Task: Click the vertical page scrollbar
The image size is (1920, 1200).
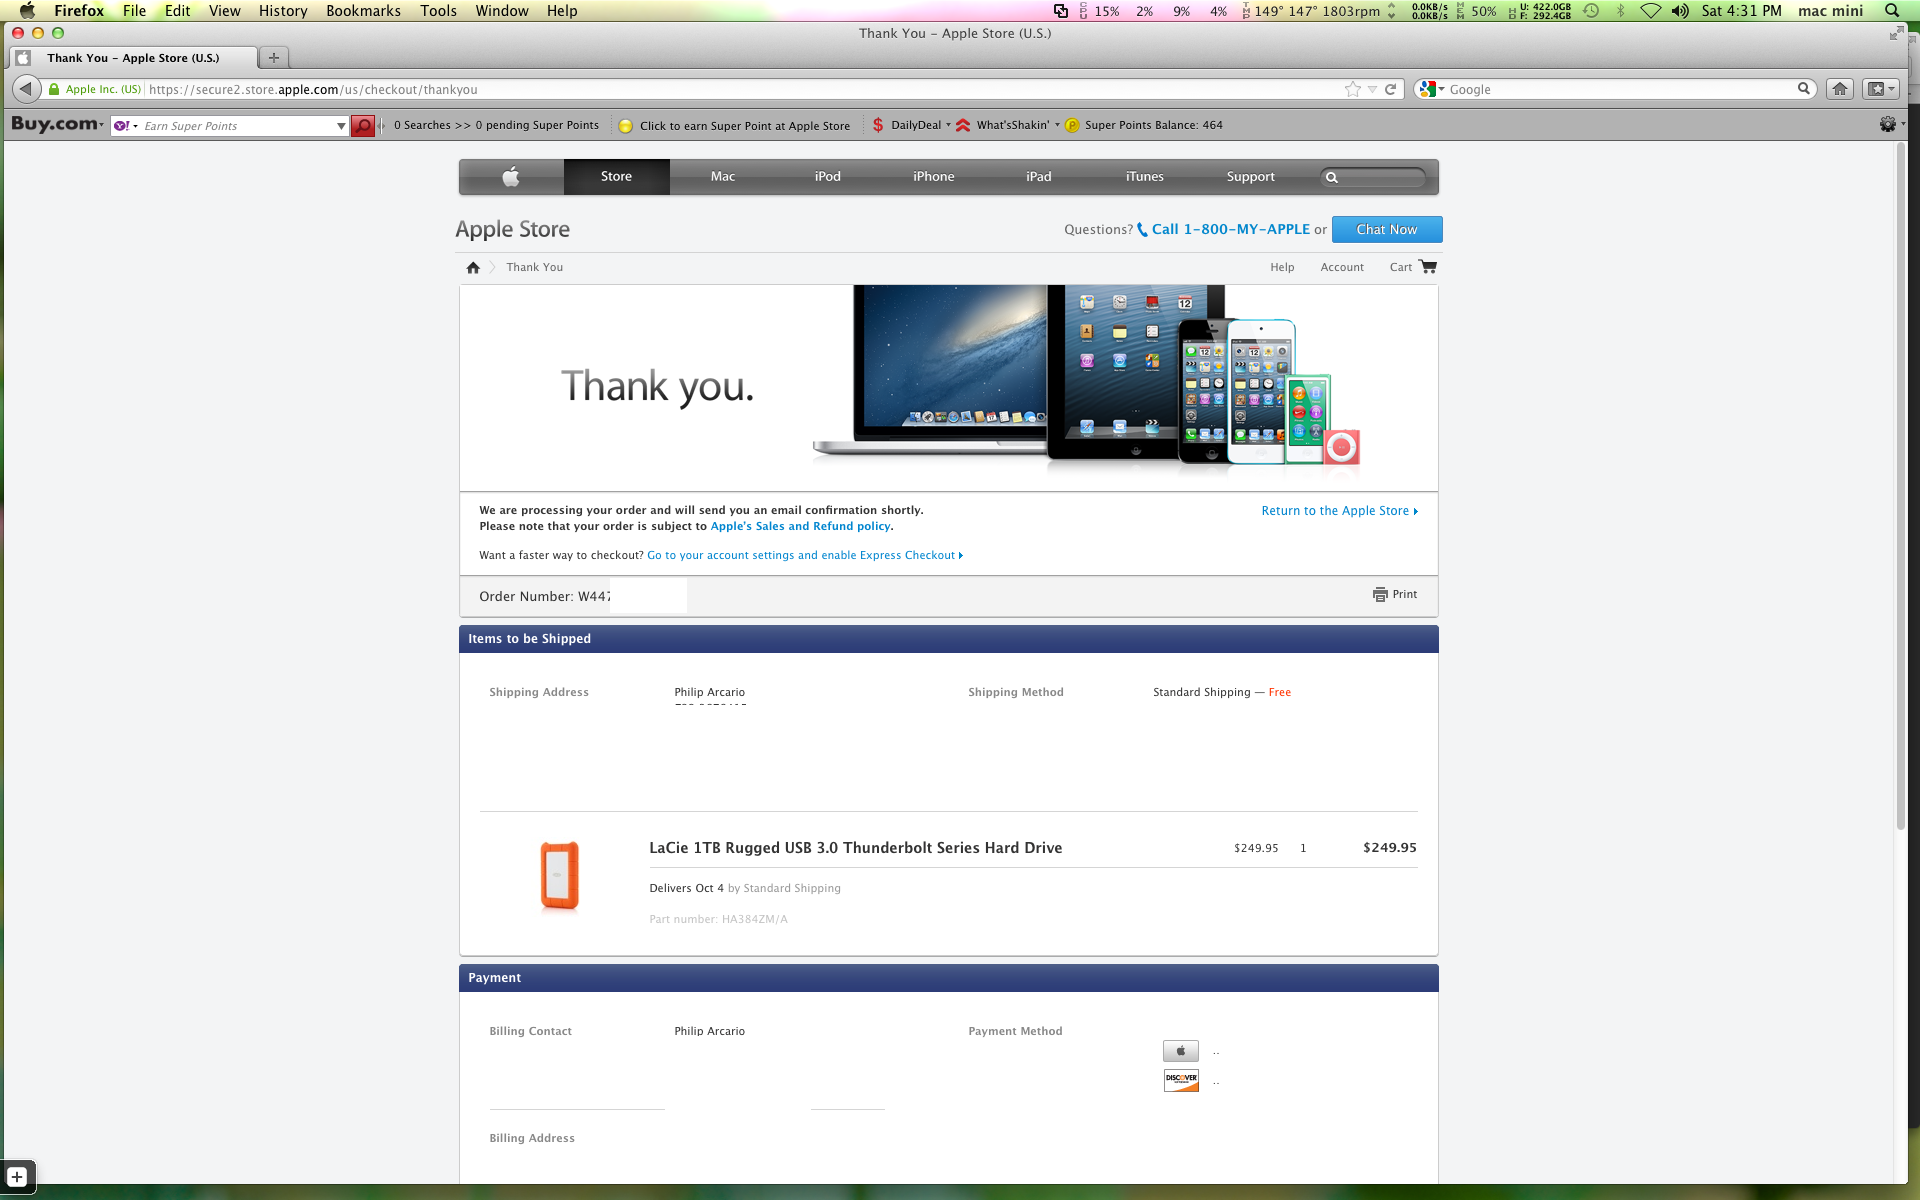Action: [x=1901, y=485]
